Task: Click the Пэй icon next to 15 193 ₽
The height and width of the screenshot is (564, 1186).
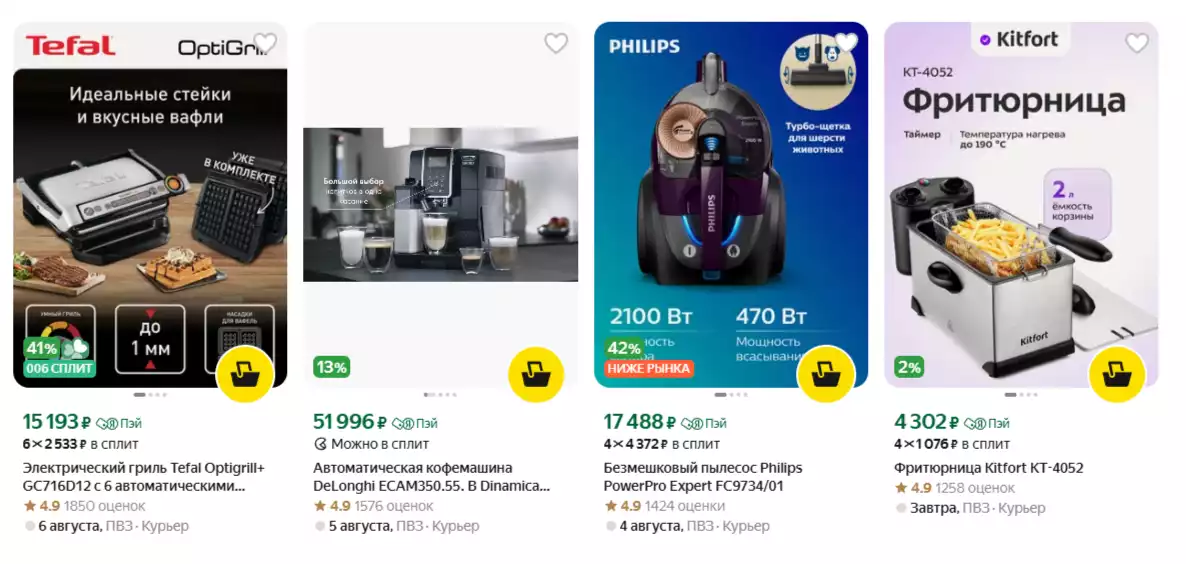Action: (x=118, y=423)
